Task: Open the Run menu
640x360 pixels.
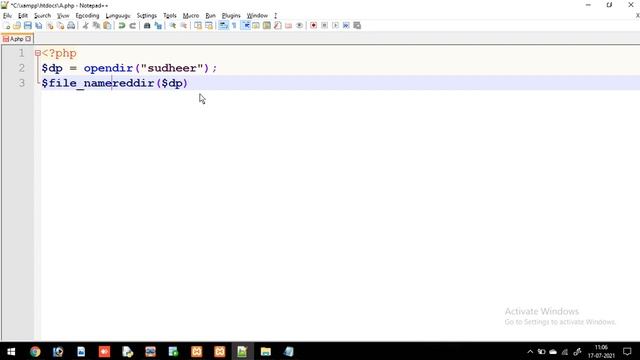Action: [x=210, y=16]
